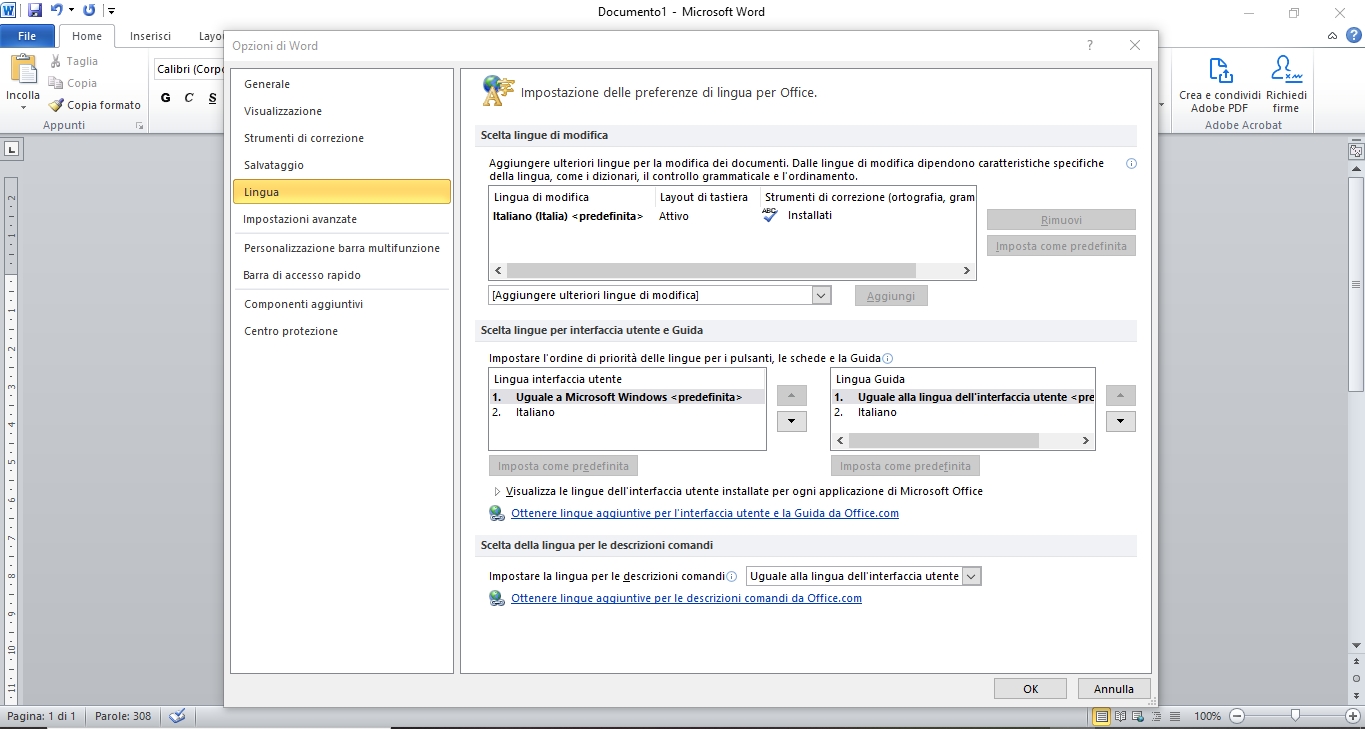1365x729 pixels.
Task: Click info icon after Guida priority text
Action: (887, 358)
